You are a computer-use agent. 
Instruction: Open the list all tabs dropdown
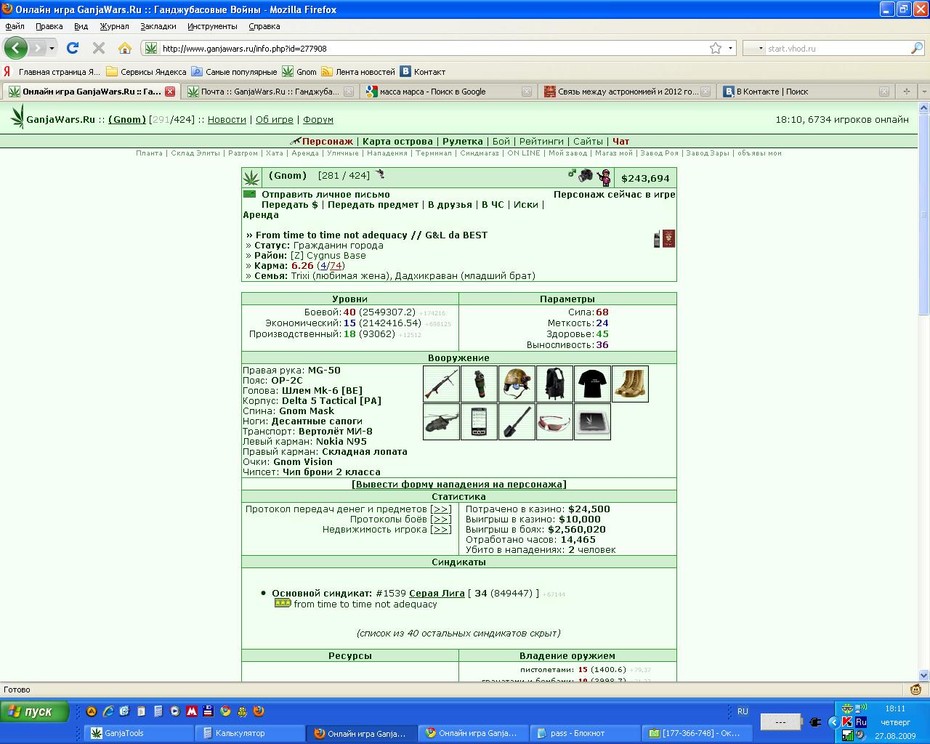coord(924,91)
